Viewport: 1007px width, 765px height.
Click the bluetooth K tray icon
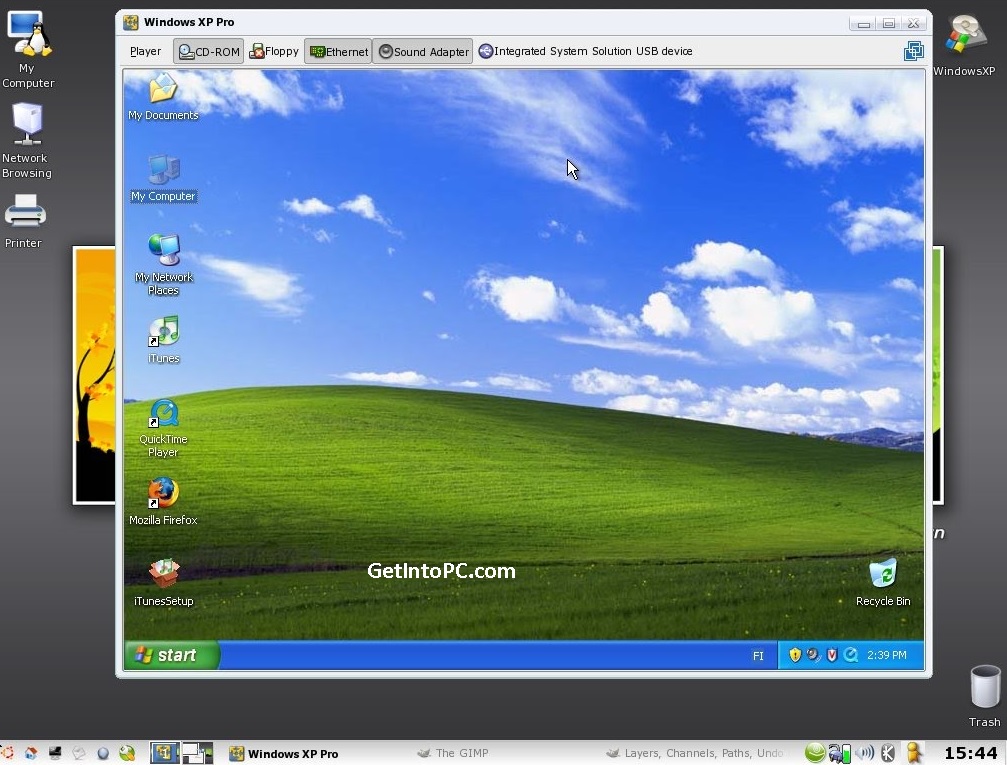click(x=888, y=753)
